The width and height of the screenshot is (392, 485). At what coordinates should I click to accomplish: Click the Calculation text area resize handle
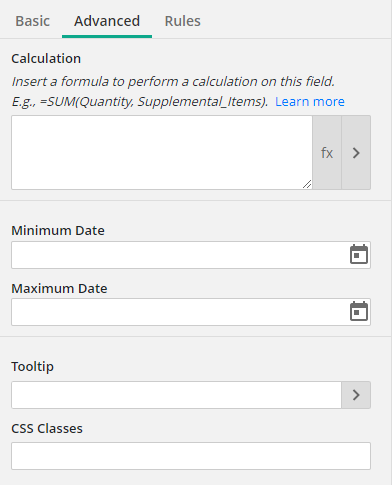point(307,184)
